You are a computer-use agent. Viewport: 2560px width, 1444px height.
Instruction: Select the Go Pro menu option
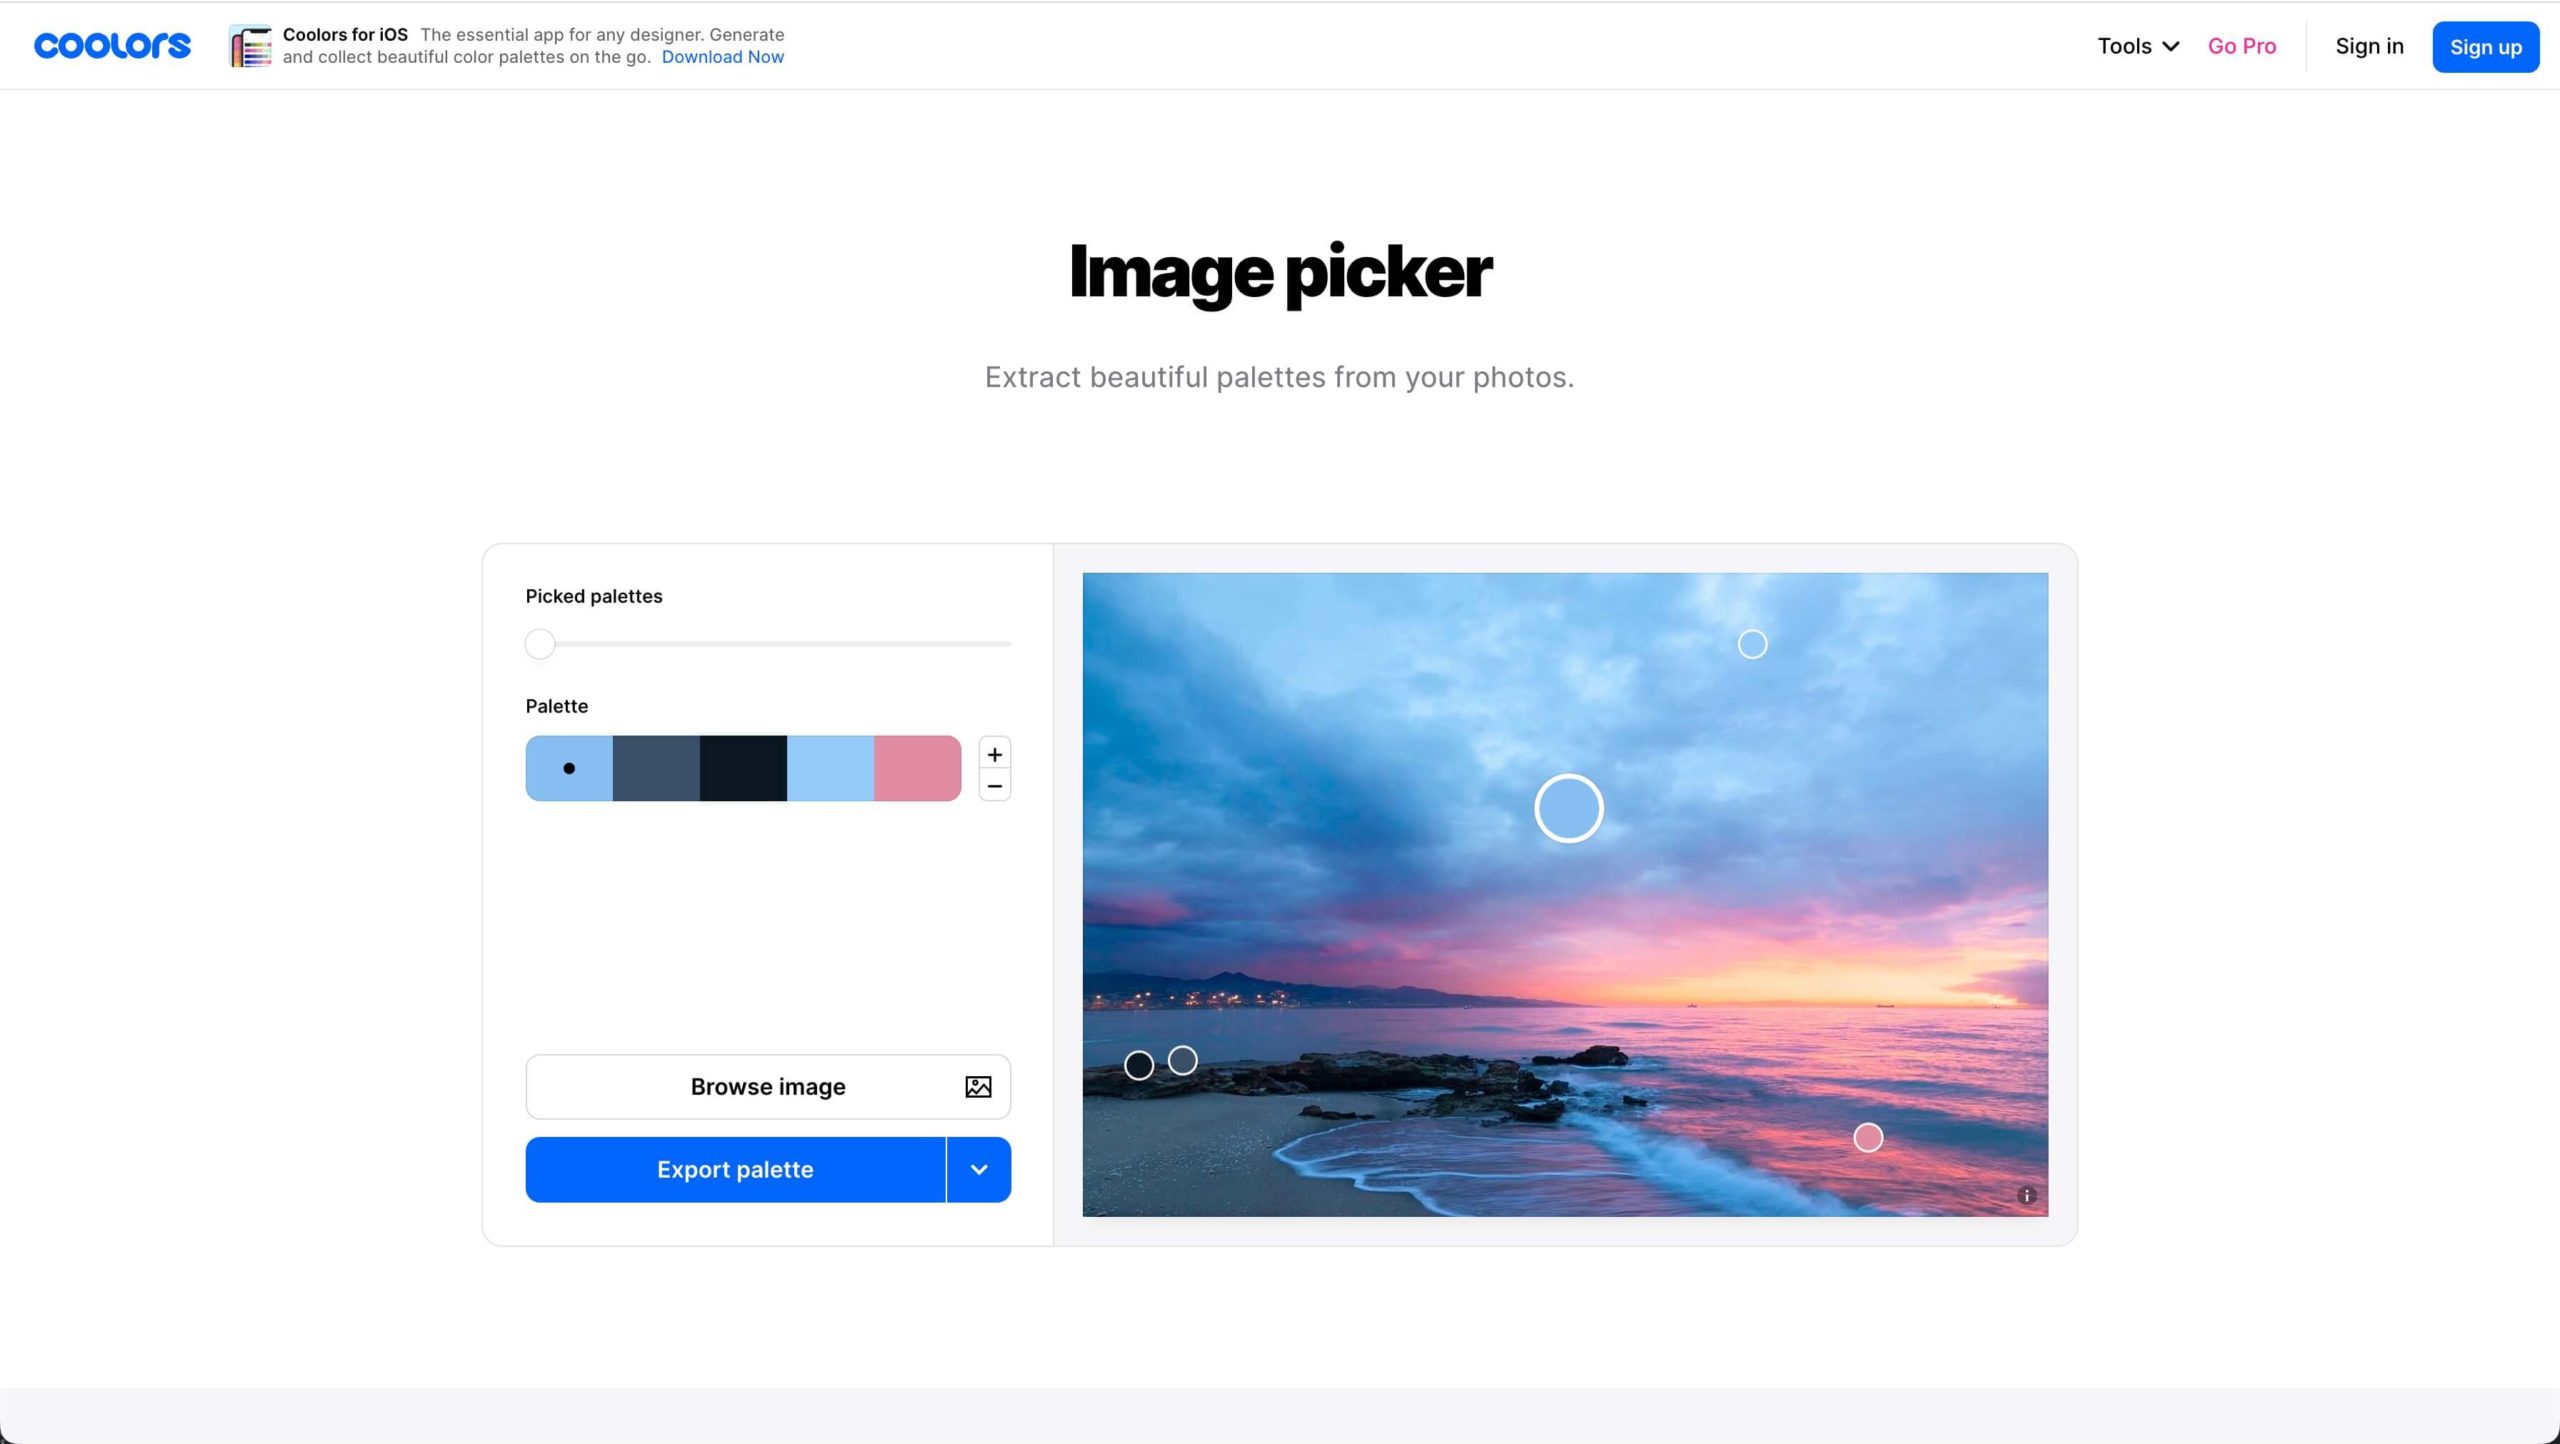pyautogui.click(x=2242, y=44)
